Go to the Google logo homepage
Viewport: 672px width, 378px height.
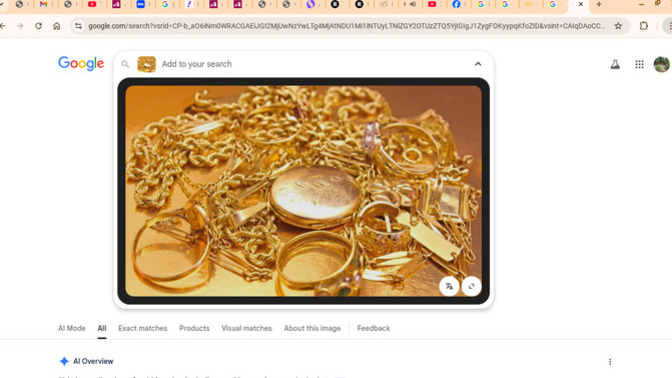point(81,63)
